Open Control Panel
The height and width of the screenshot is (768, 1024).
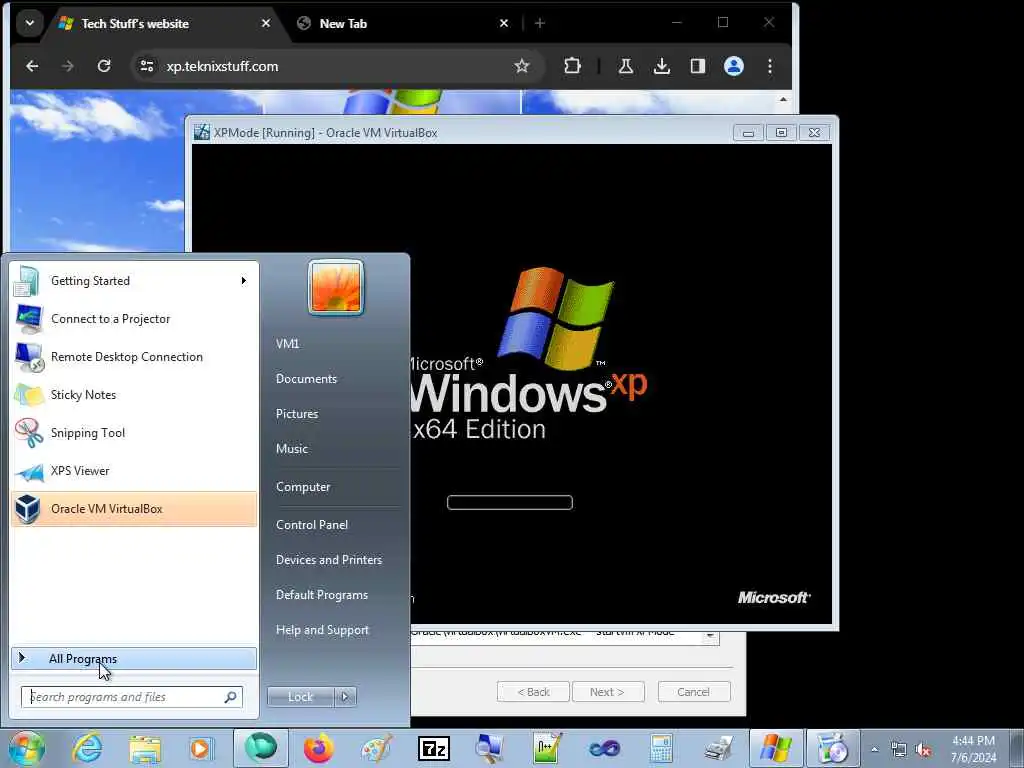pyautogui.click(x=312, y=525)
